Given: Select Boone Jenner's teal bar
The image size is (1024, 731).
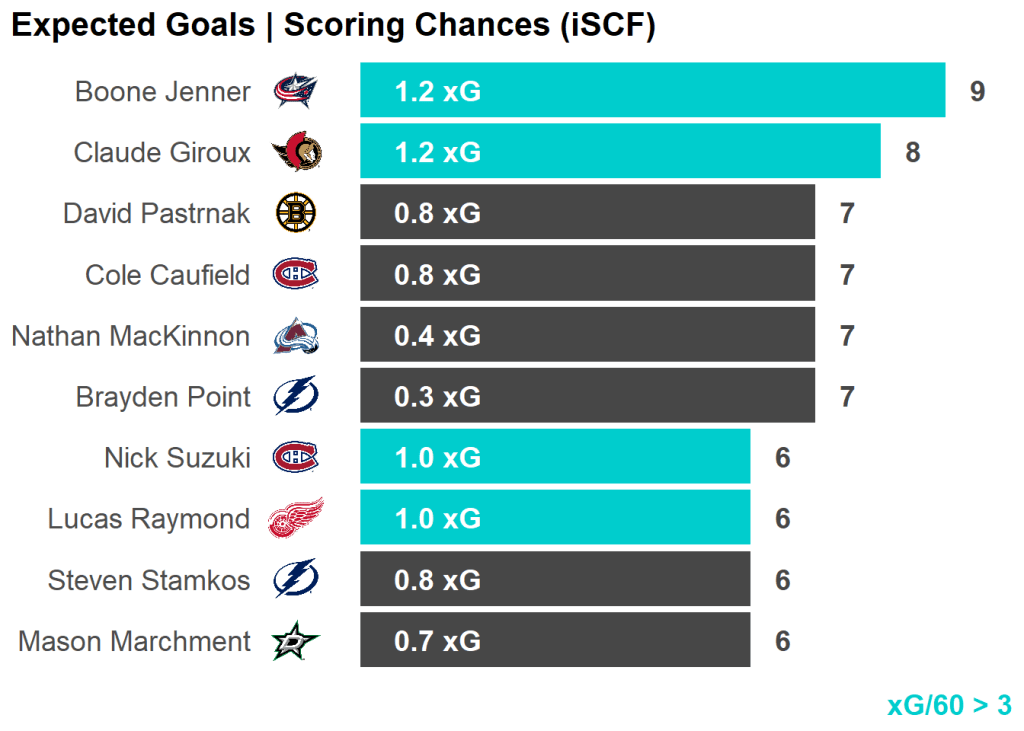Looking at the screenshot, I should (x=652, y=91).
